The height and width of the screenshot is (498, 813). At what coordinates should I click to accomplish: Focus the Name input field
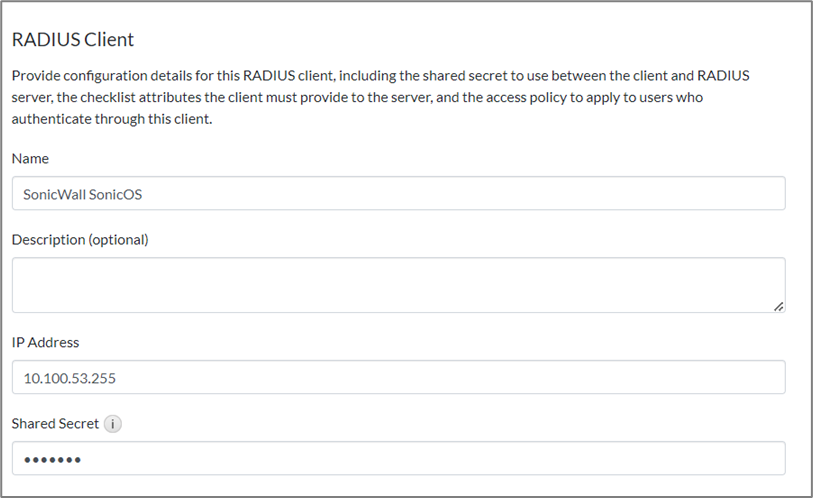tap(398, 194)
